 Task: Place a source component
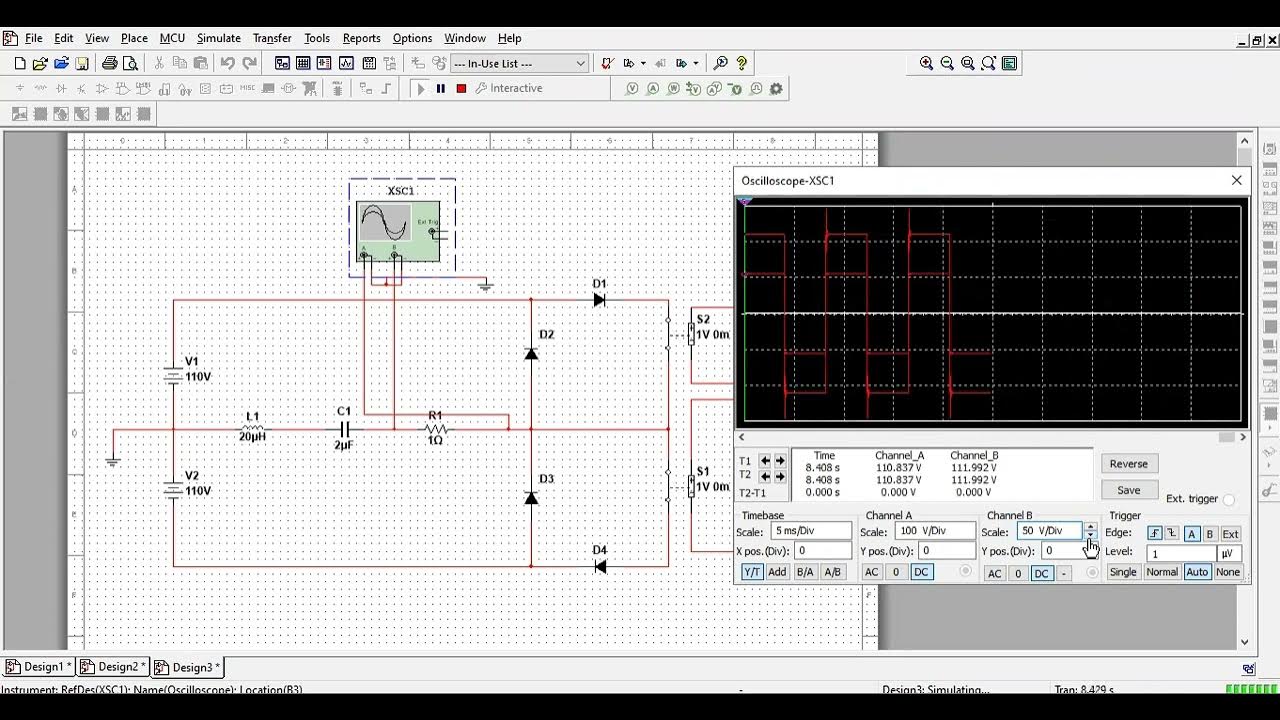coord(19,88)
